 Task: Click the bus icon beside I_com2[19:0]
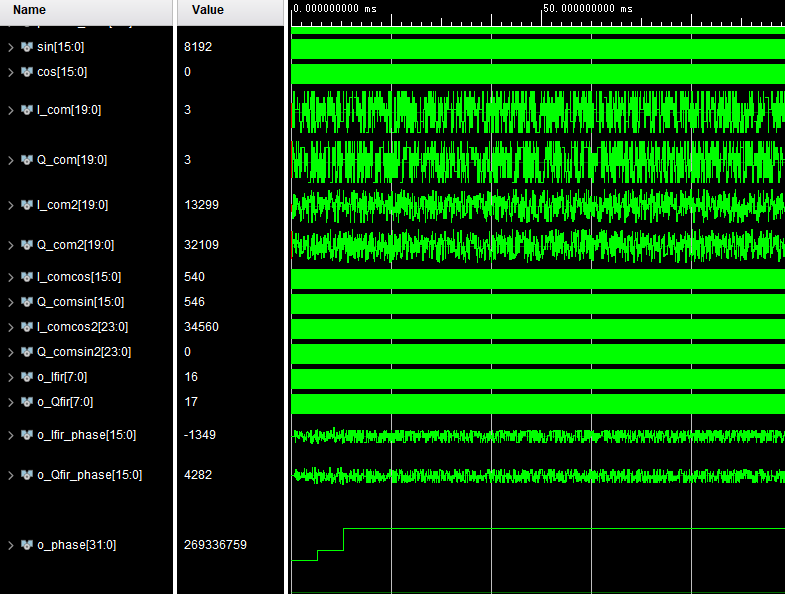pos(27,205)
